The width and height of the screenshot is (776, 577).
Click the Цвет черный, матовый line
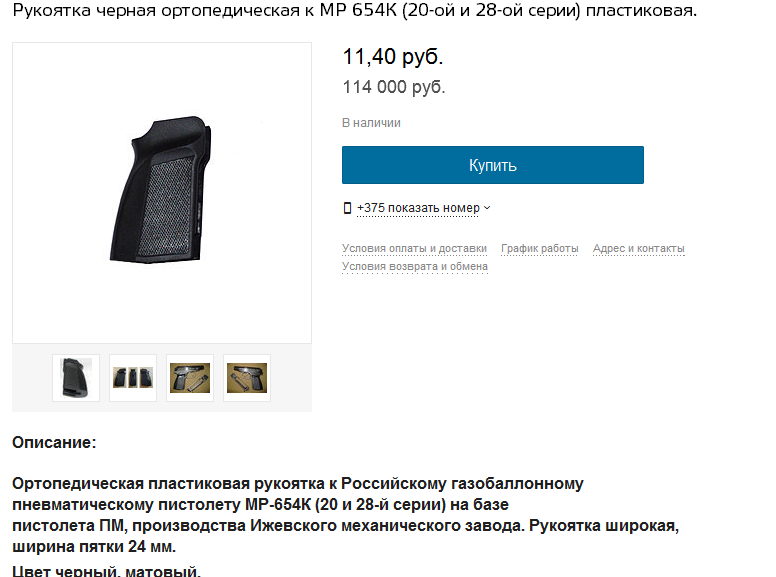click(x=106, y=571)
